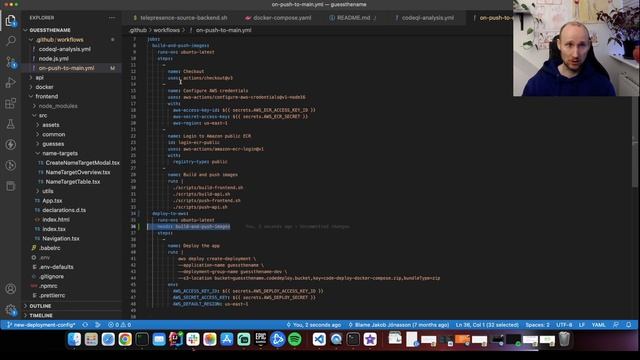Viewport: 640px width, 360px height.
Task: Open the Explorer more actions ellipsis
Action: [112, 18]
